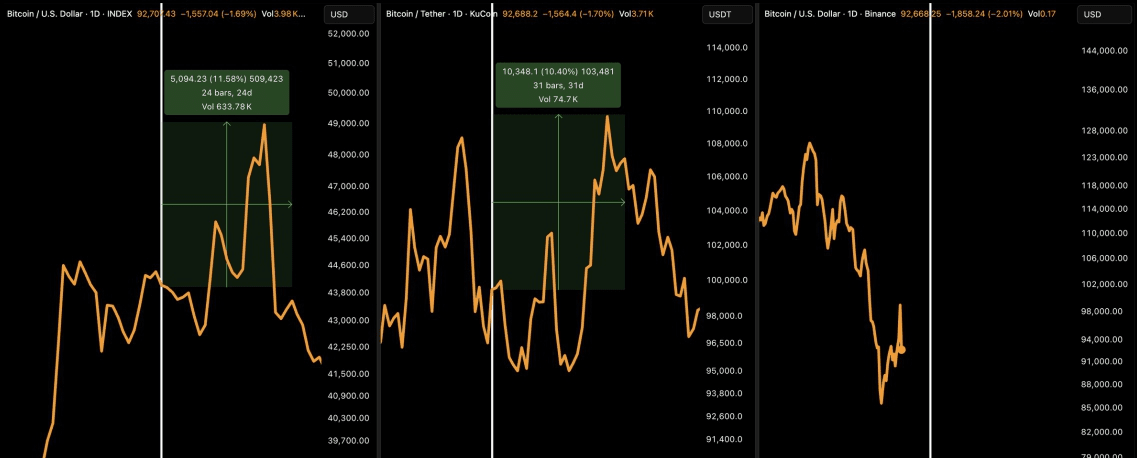Click the '41,500.00' price axis label
This screenshot has height=458, width=1137.
pyautogui.click(x=349, y=374)
